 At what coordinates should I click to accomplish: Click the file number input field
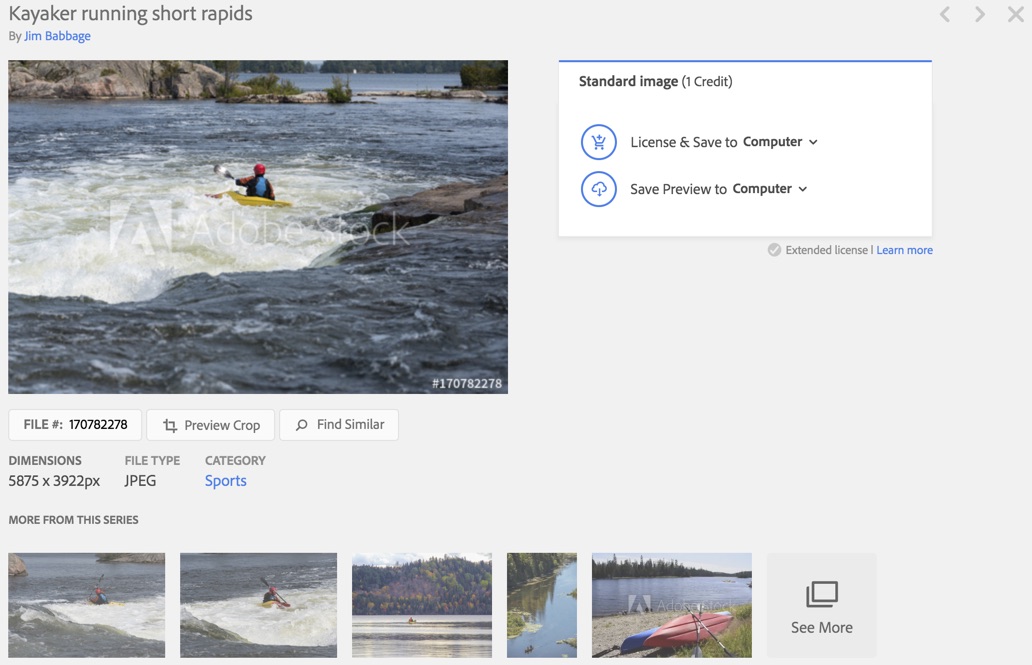[x=98, y=425]
